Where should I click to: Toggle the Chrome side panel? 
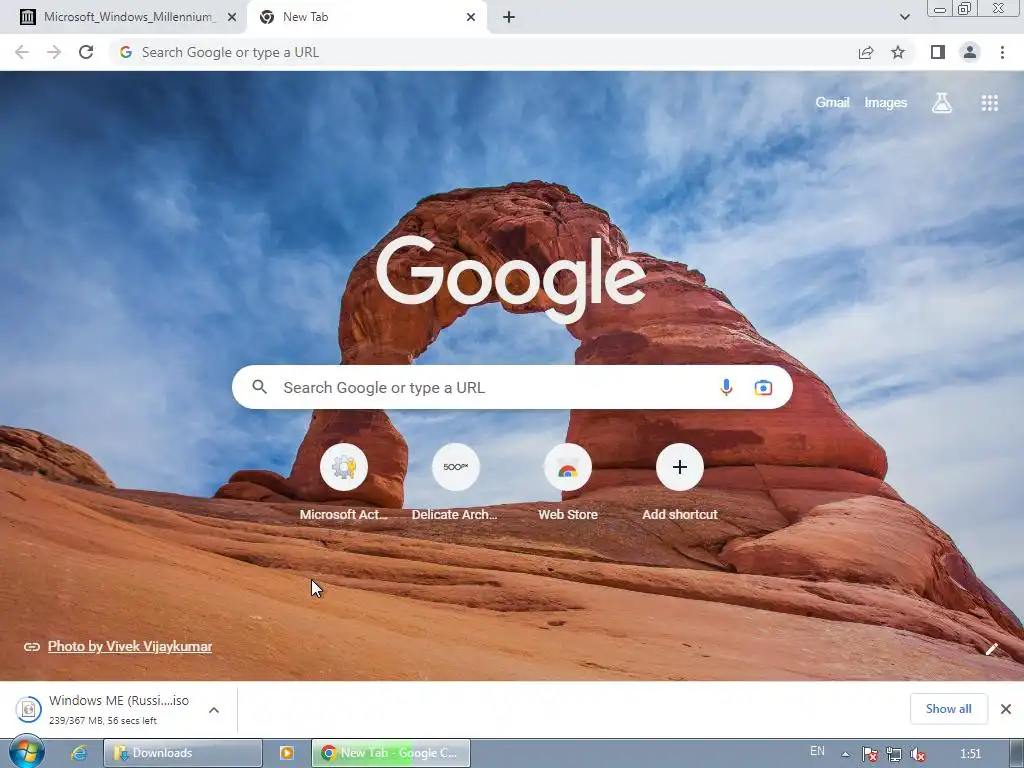(938, 52)
